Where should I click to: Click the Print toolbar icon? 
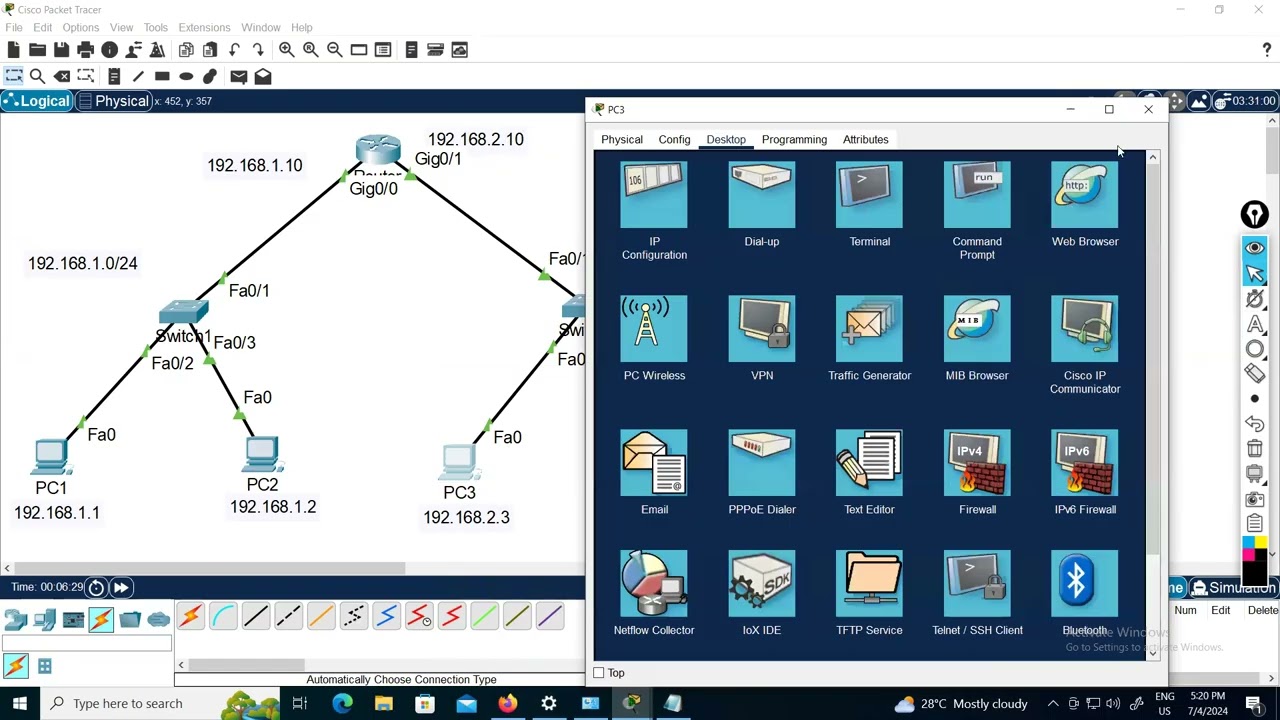pyautogui.click(x=85, y=50)
